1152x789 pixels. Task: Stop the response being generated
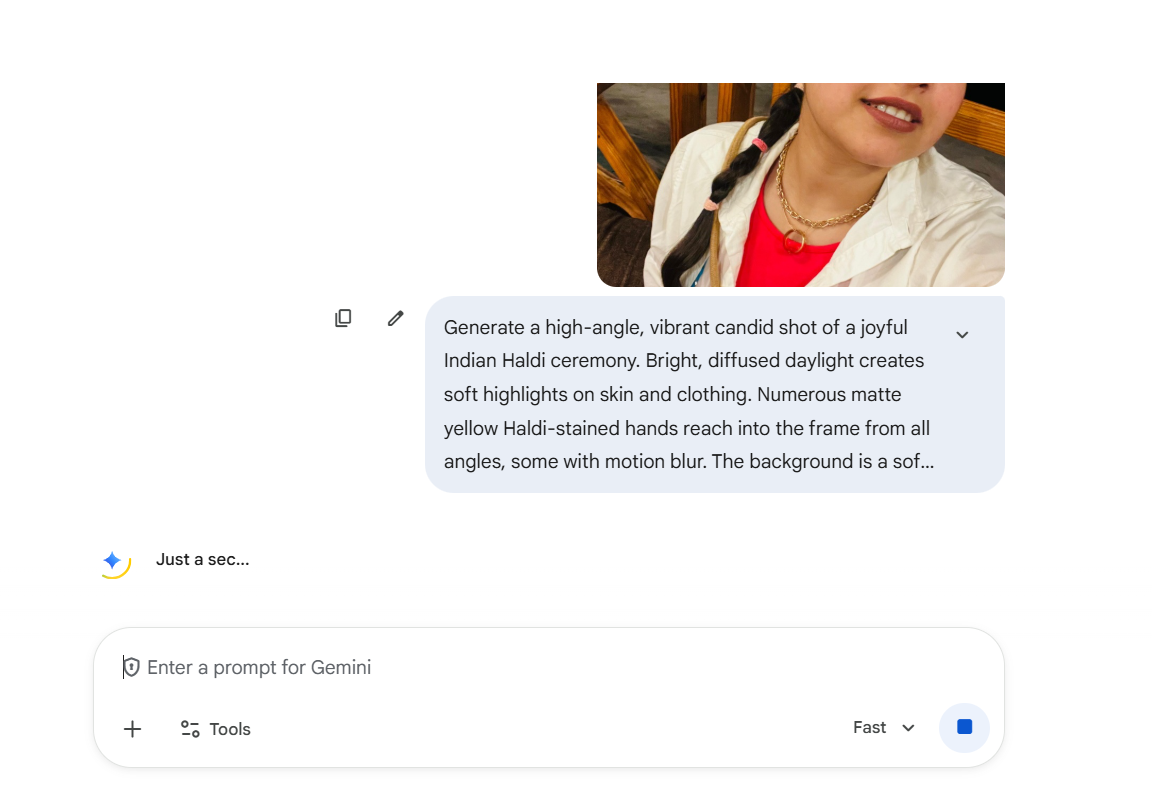pyautogui.click(x=964, y=728)
